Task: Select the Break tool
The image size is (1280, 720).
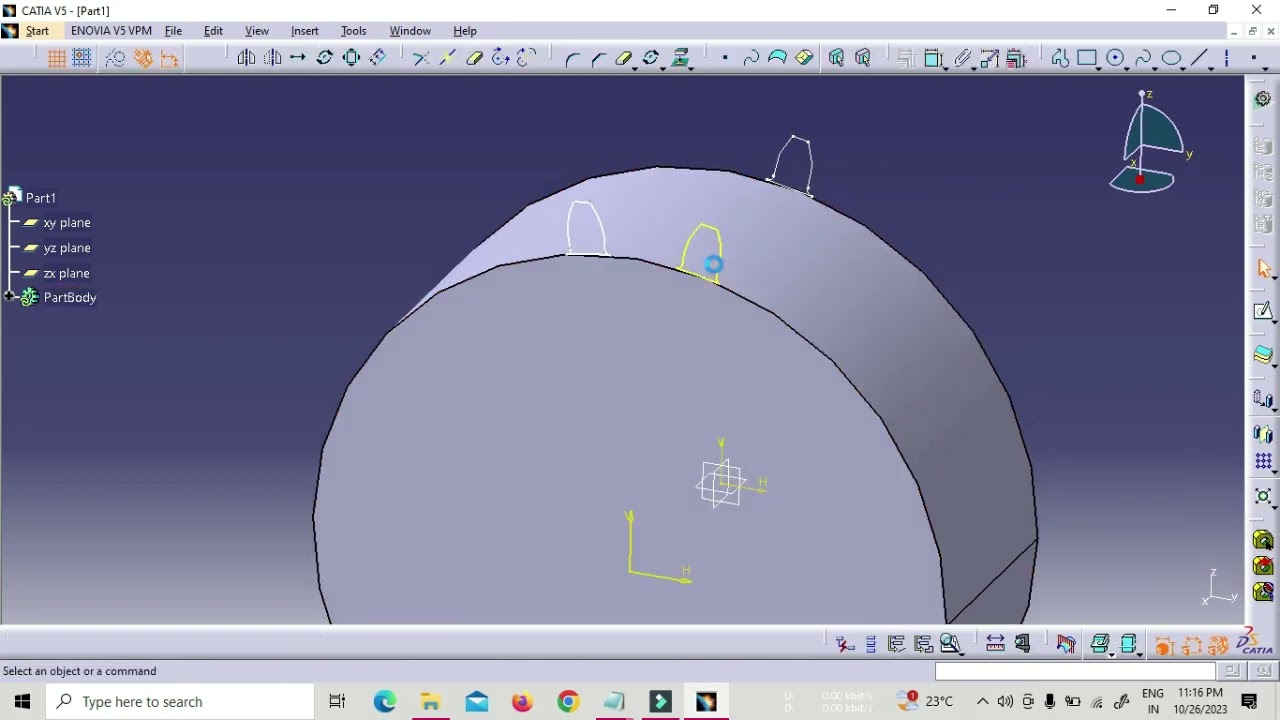Action: point(447,58)
